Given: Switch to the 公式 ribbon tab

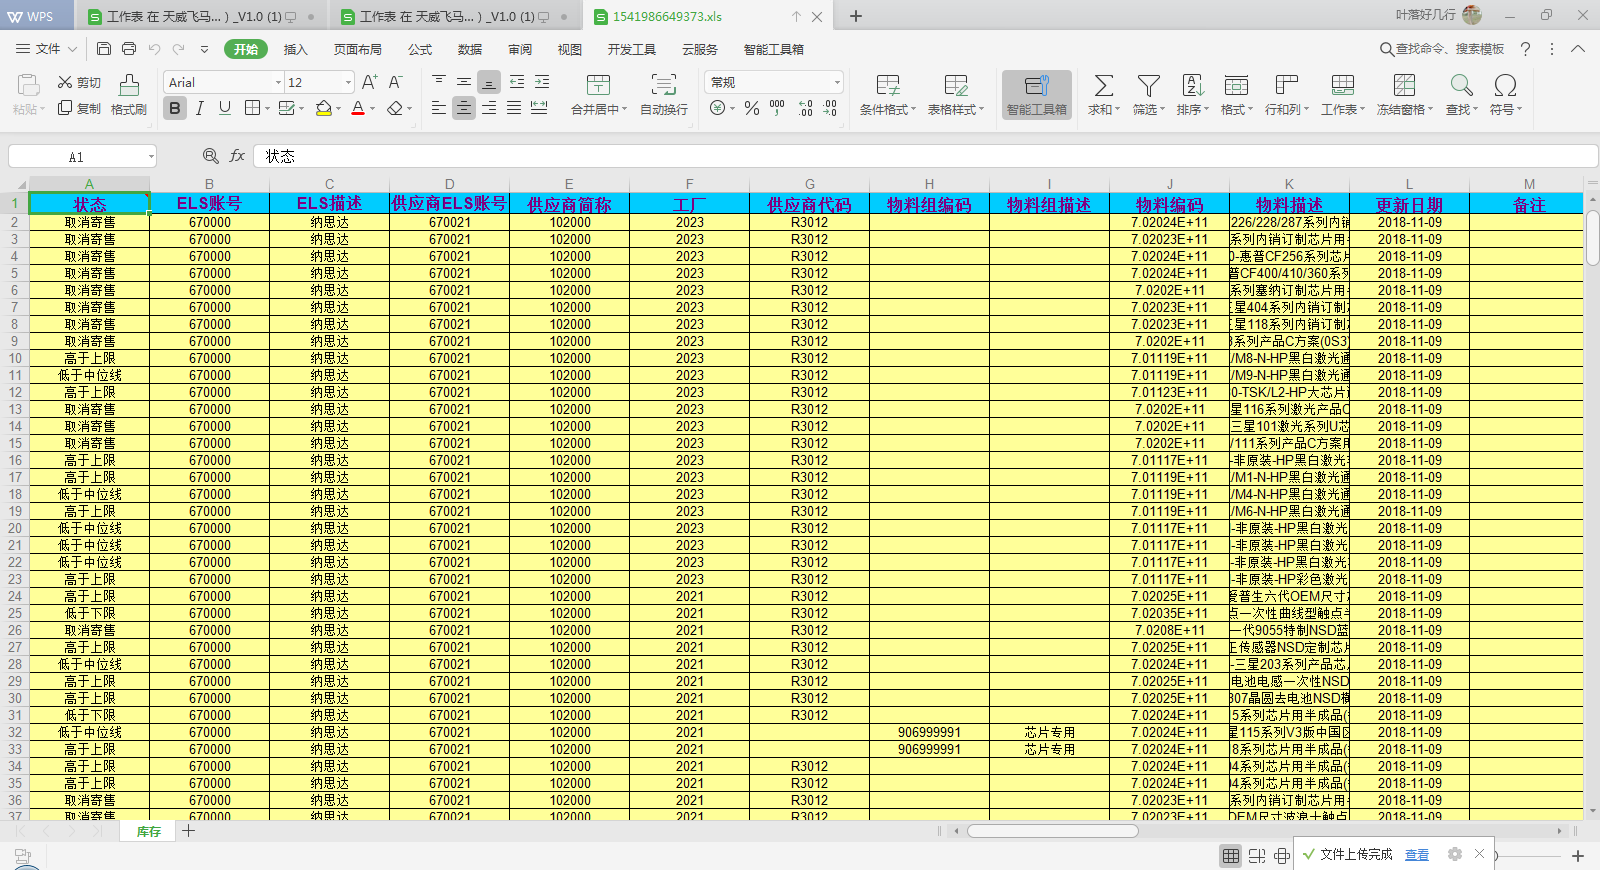Looking at the screenshot, I should 420,49.
